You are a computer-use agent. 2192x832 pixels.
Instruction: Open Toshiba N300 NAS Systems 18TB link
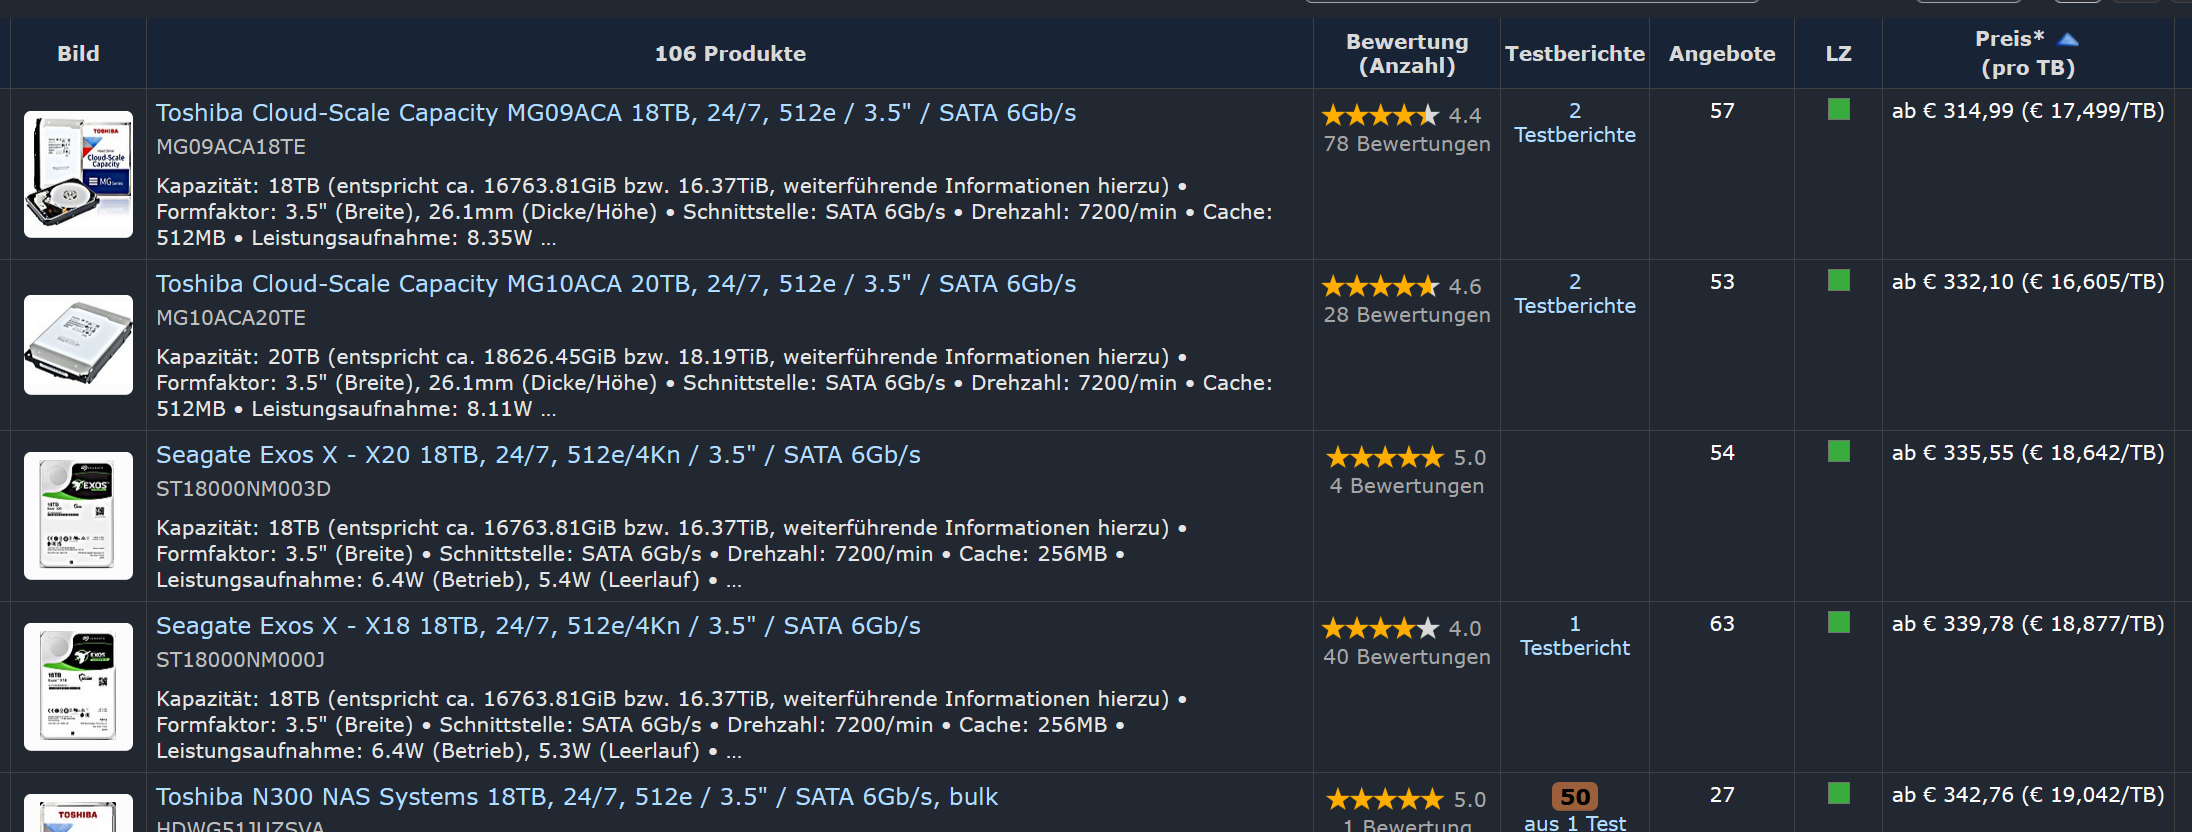pyautogui.click(x=577, y=797)
